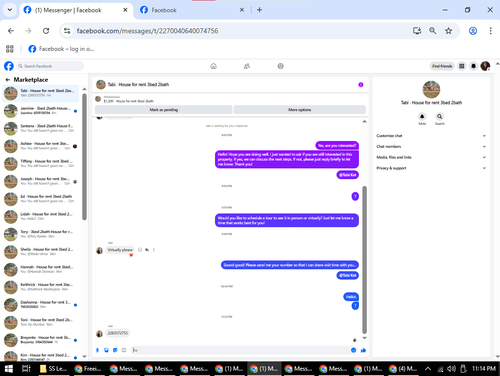Open the Chrome three-dot menu
The height and width of the screenshot is (376, 500).
point(490,31)
